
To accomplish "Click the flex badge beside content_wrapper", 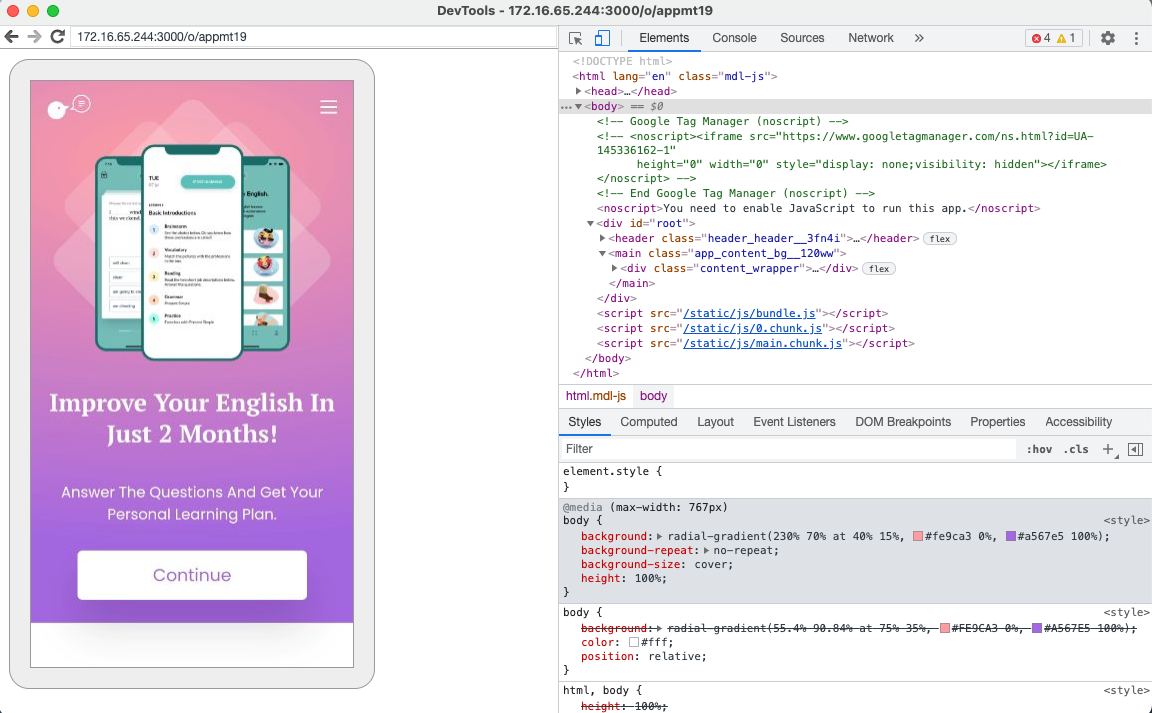I will 879,269.
